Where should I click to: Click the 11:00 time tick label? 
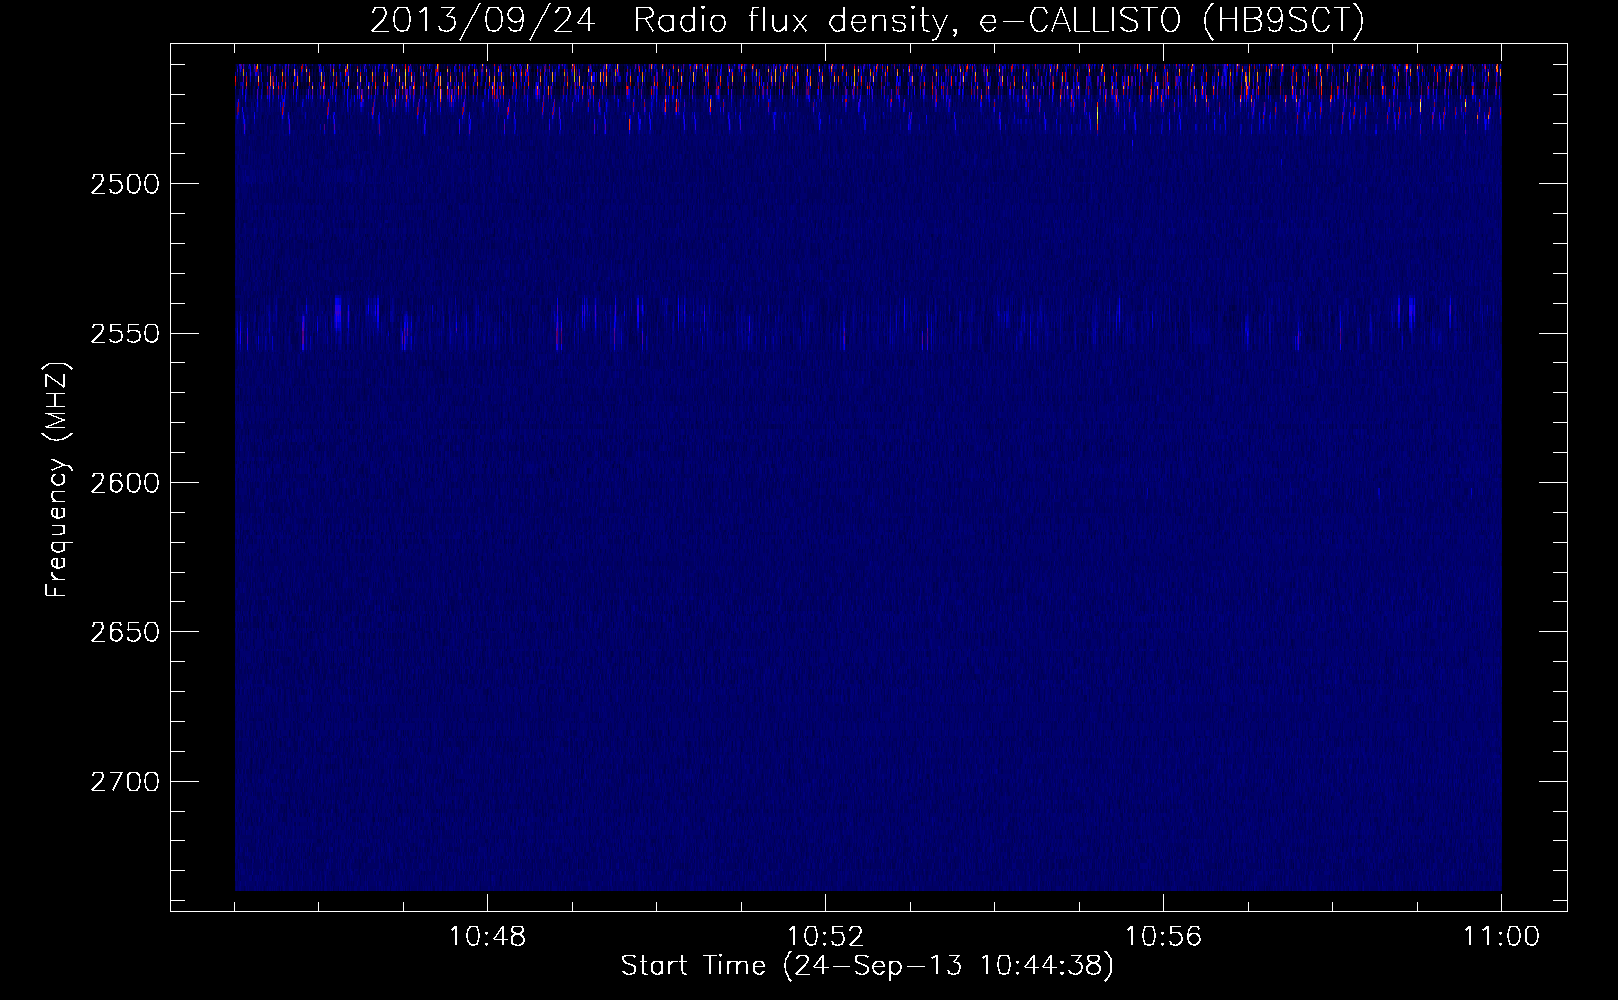(1501, 937)
